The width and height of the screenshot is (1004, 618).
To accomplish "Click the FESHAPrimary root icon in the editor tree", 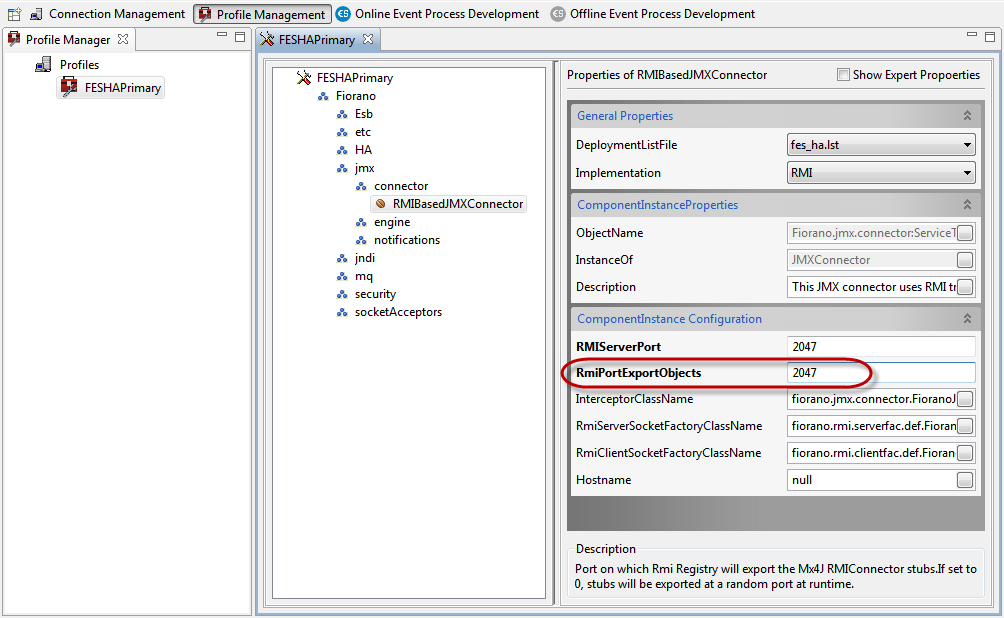I will [304, 78].
